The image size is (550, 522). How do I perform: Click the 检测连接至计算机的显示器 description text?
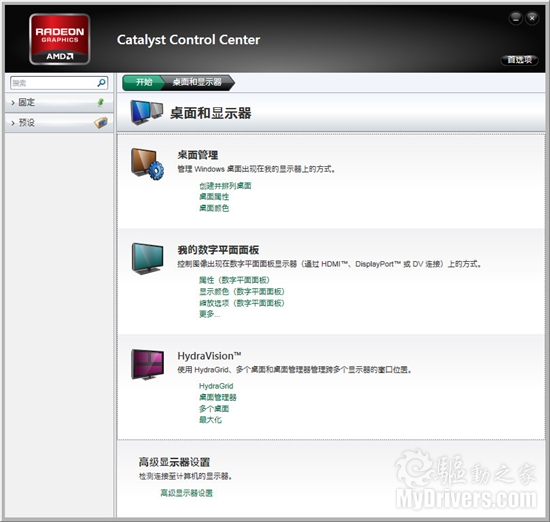(185, 476)
